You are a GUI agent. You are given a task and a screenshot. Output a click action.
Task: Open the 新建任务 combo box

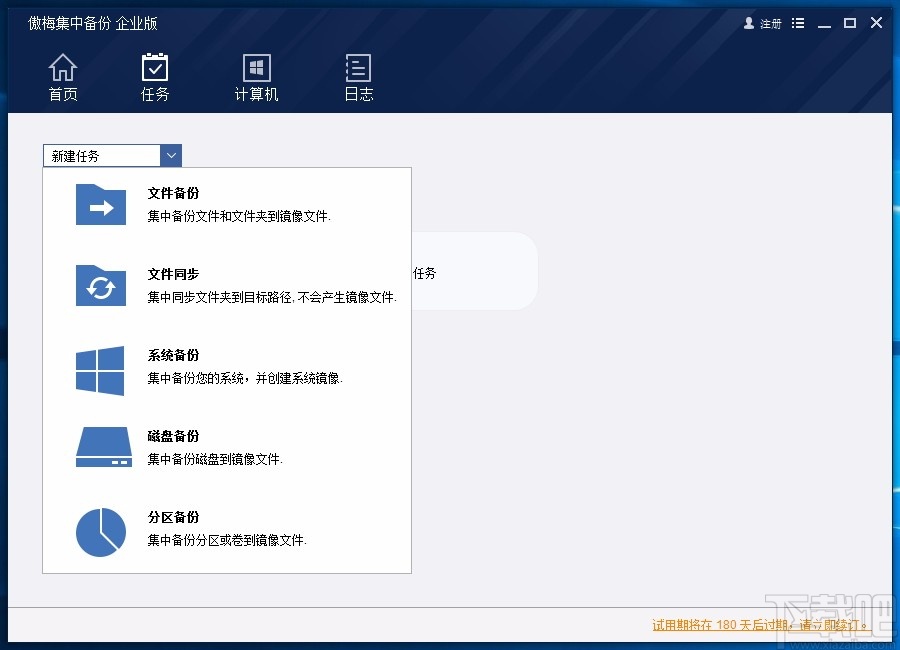[x=100, y=155]
